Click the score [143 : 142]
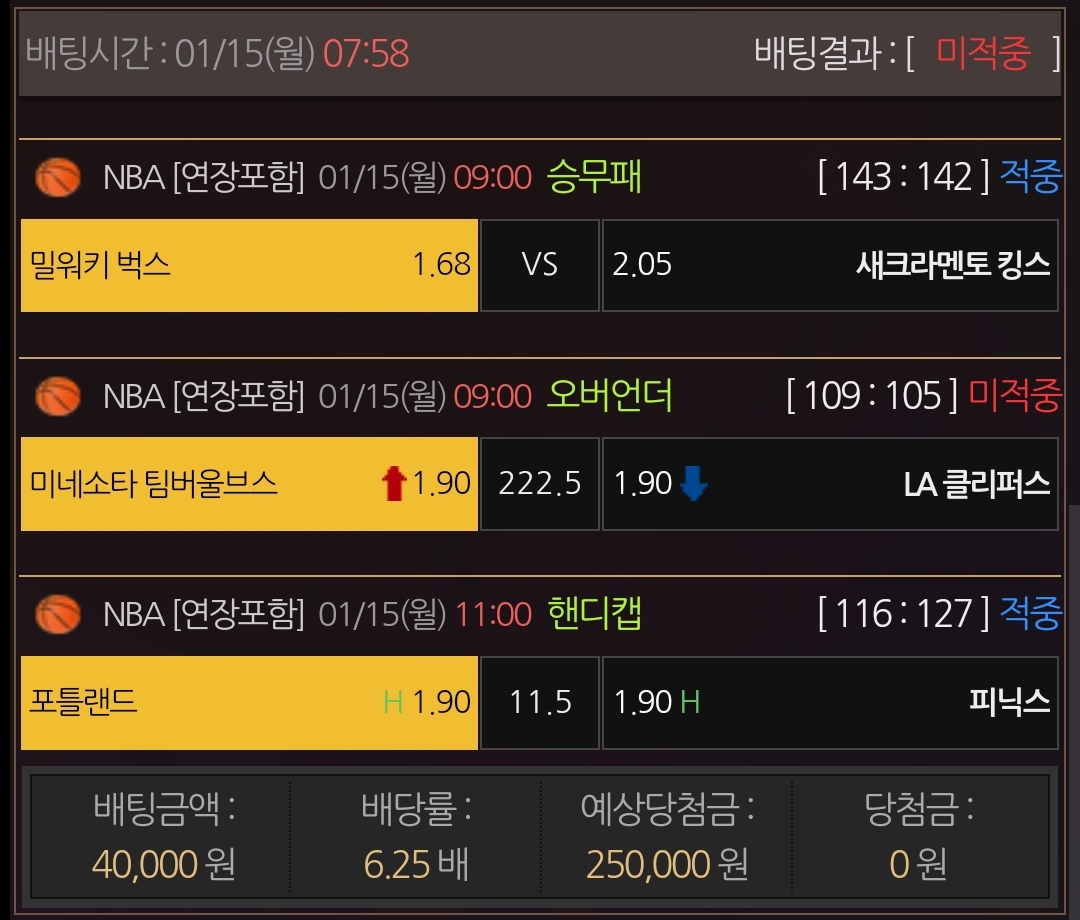 [904, 176]
